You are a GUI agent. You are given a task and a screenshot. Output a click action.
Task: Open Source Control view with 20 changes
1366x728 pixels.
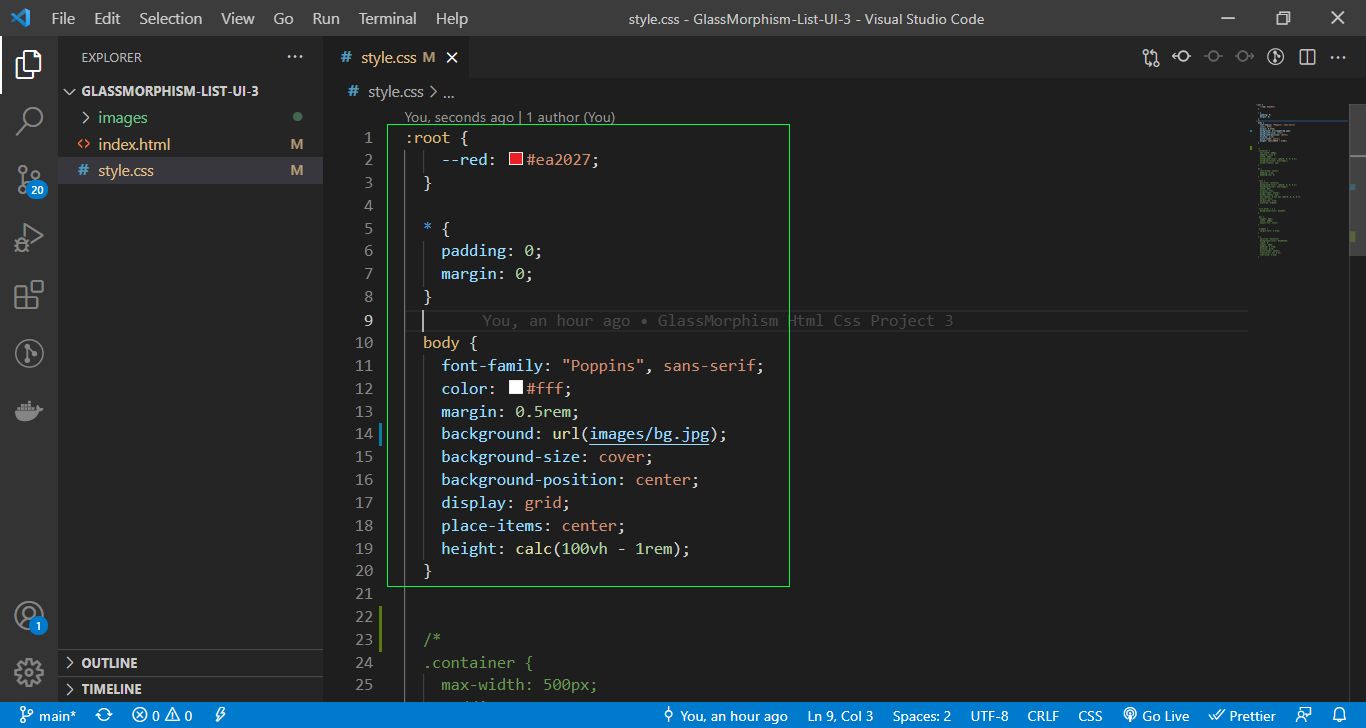pos(29,180)
